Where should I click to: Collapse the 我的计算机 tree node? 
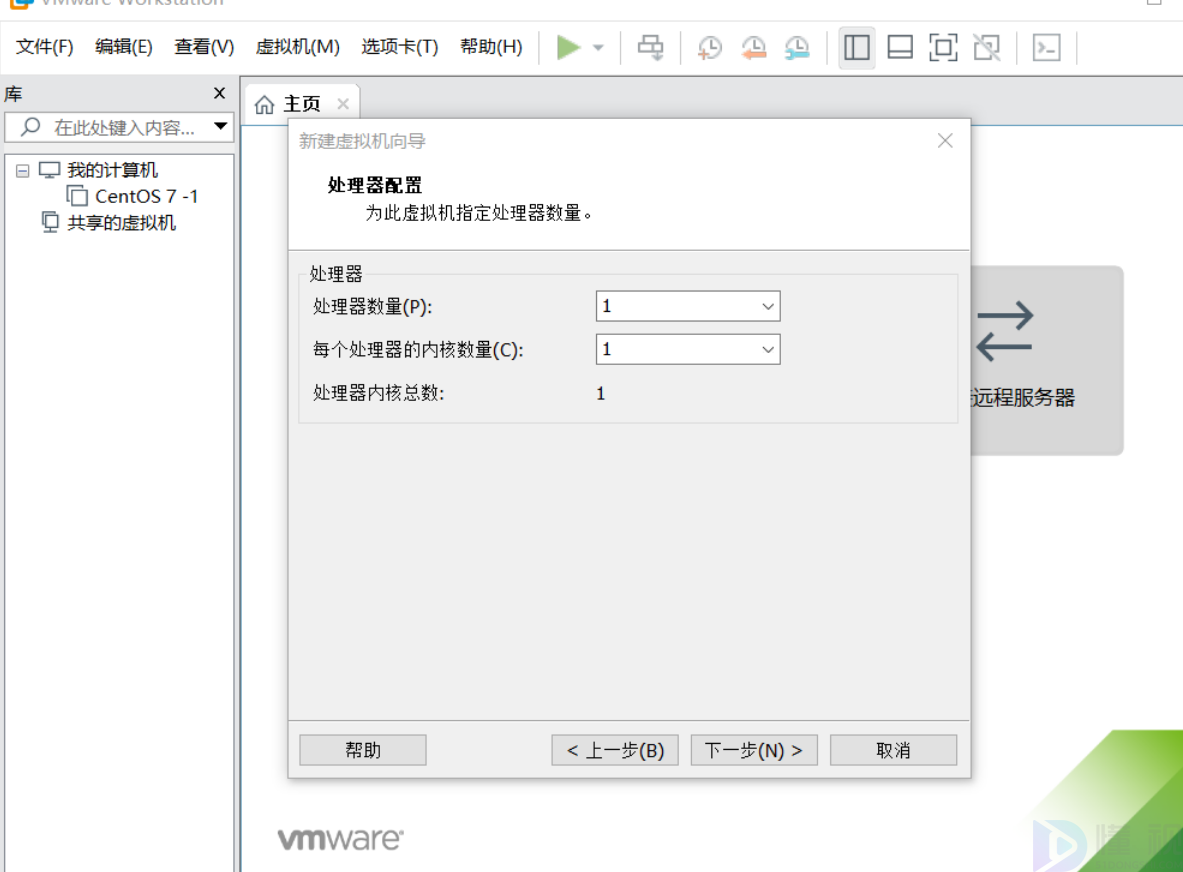[23, 171]
